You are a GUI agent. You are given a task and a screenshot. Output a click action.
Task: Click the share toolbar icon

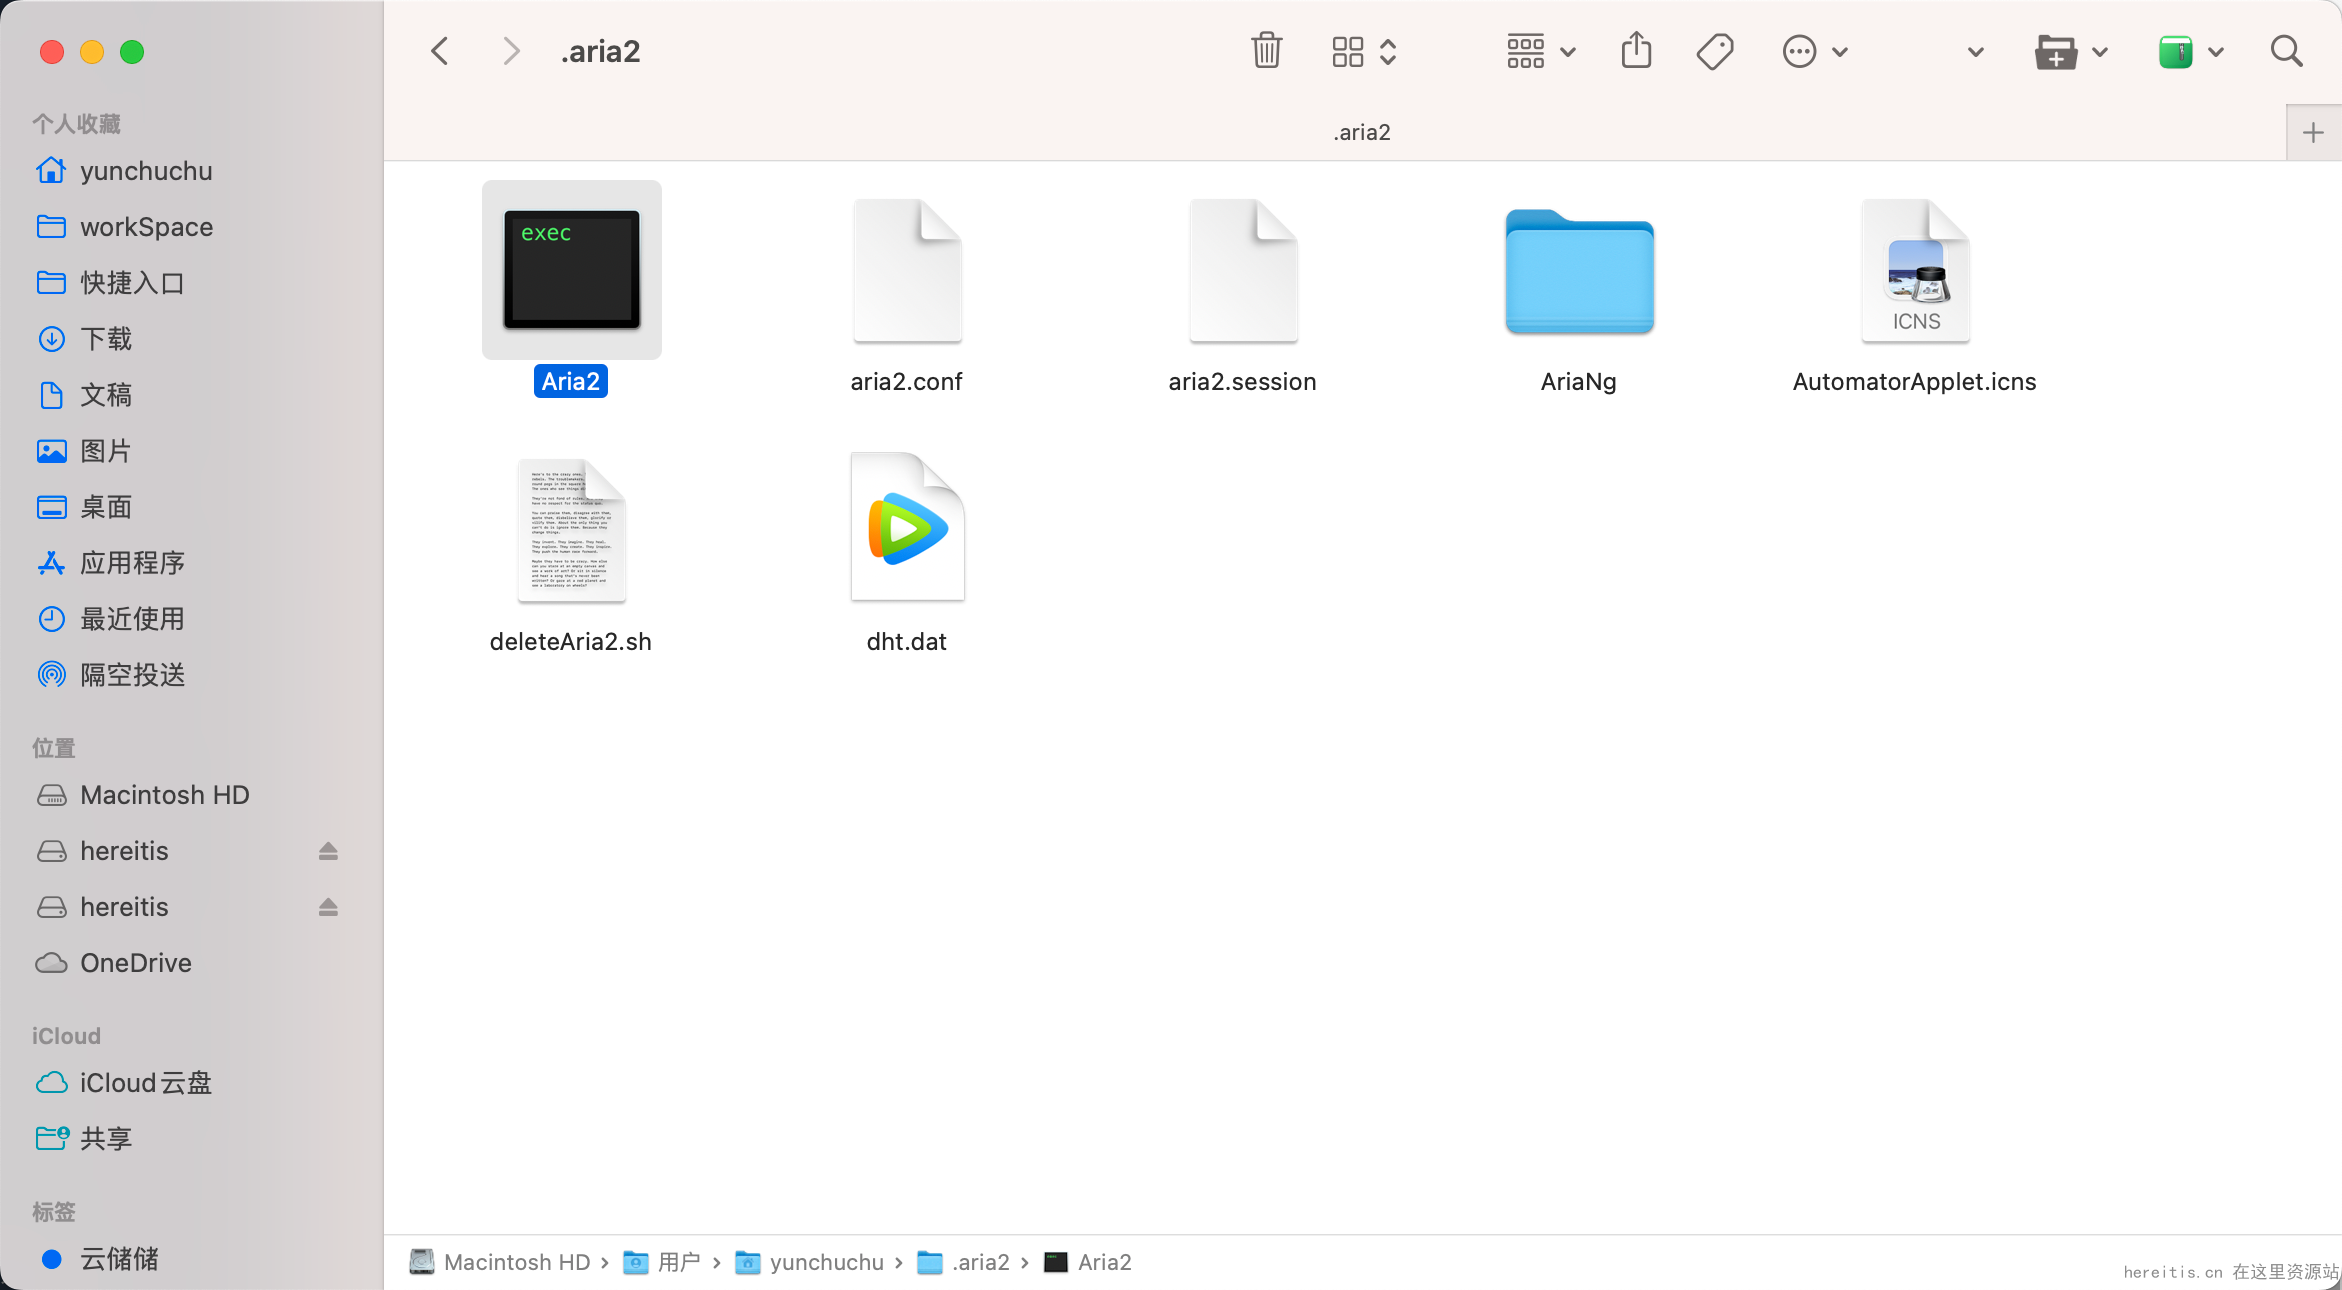(1636, 51)
